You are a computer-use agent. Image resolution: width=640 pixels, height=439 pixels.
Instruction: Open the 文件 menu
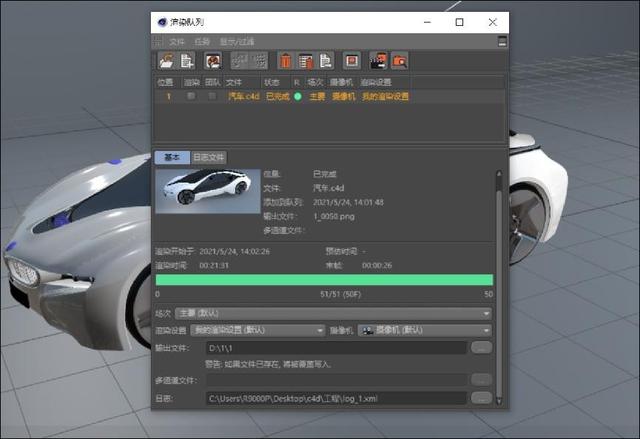(x=177, y=41)
